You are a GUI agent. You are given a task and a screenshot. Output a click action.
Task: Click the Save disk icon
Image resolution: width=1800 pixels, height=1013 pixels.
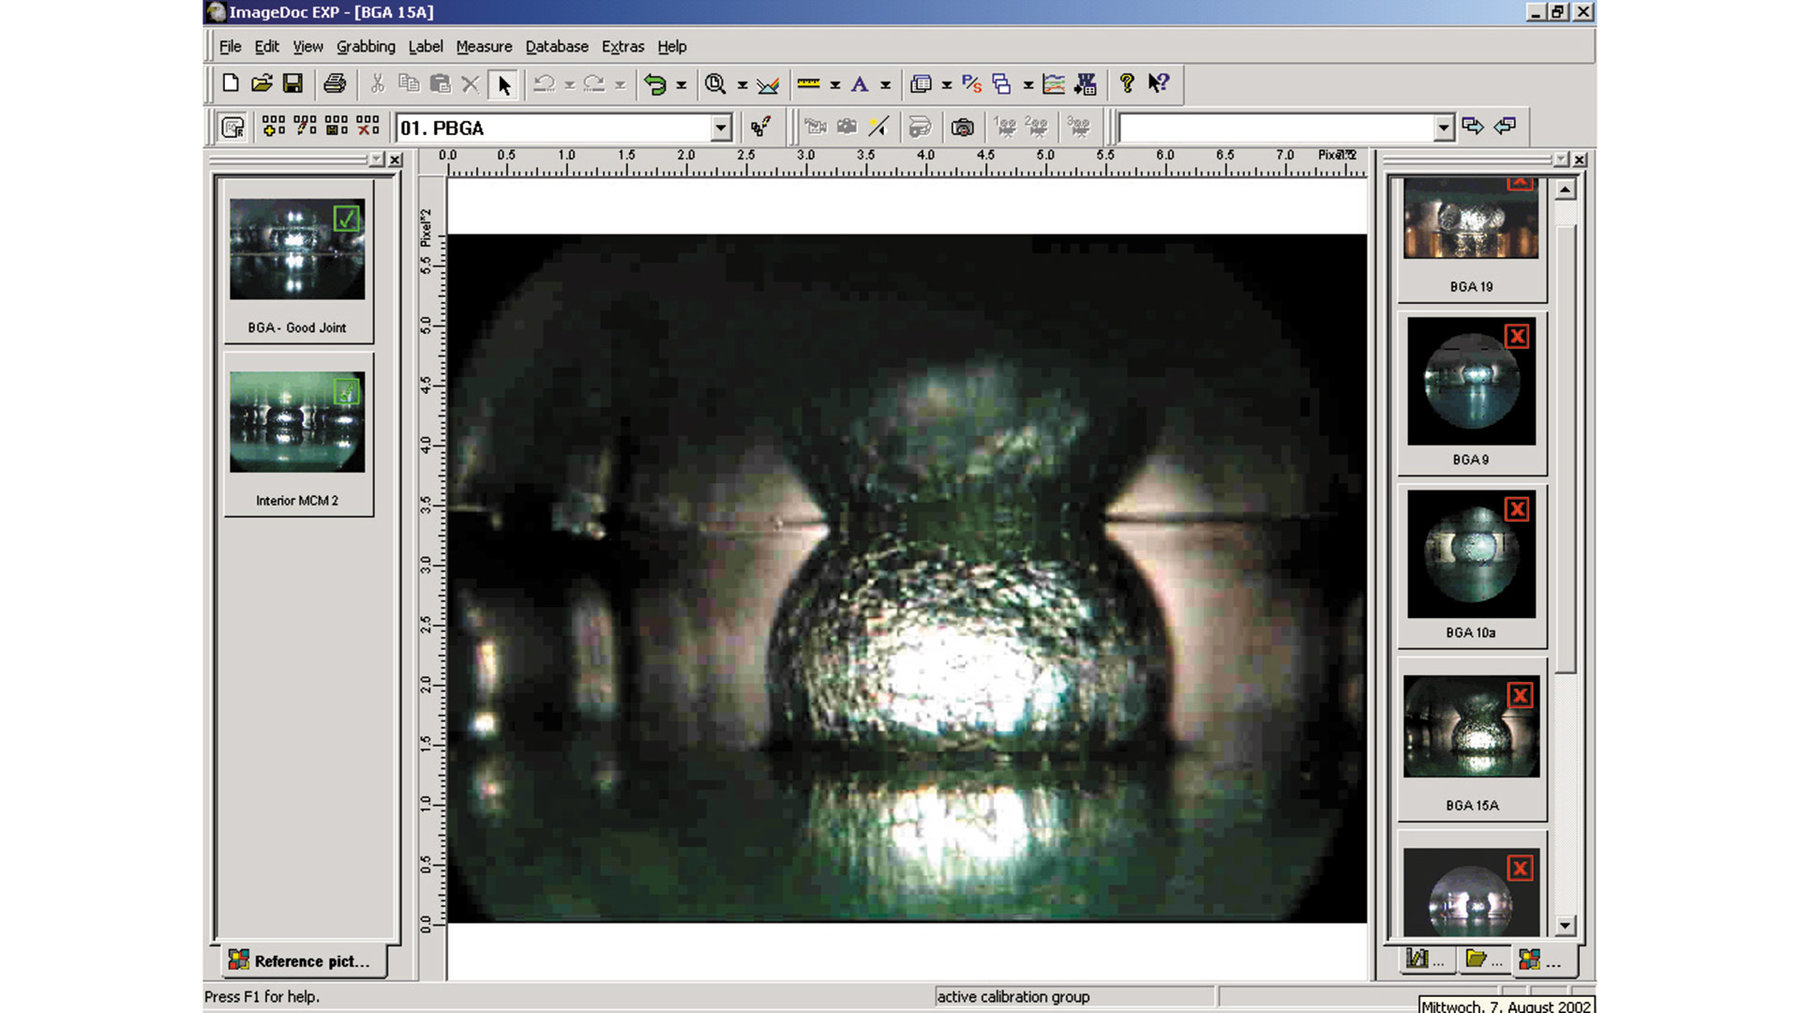coord(292,84)
